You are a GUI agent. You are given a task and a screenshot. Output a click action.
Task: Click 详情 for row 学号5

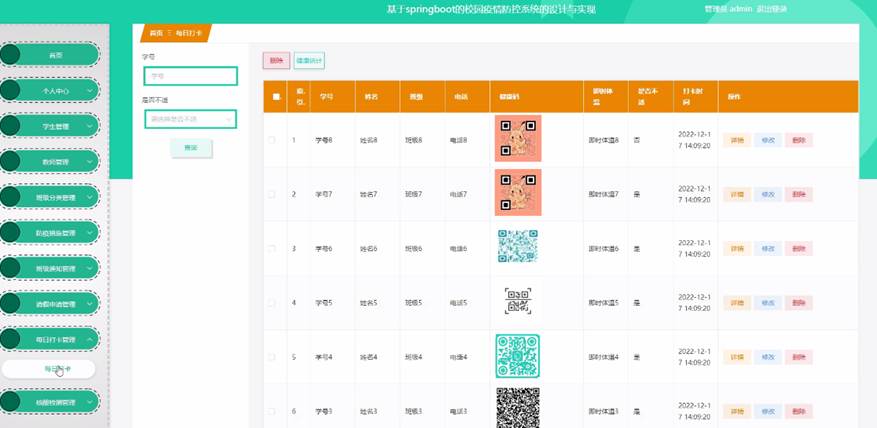(x=737, y=303)
